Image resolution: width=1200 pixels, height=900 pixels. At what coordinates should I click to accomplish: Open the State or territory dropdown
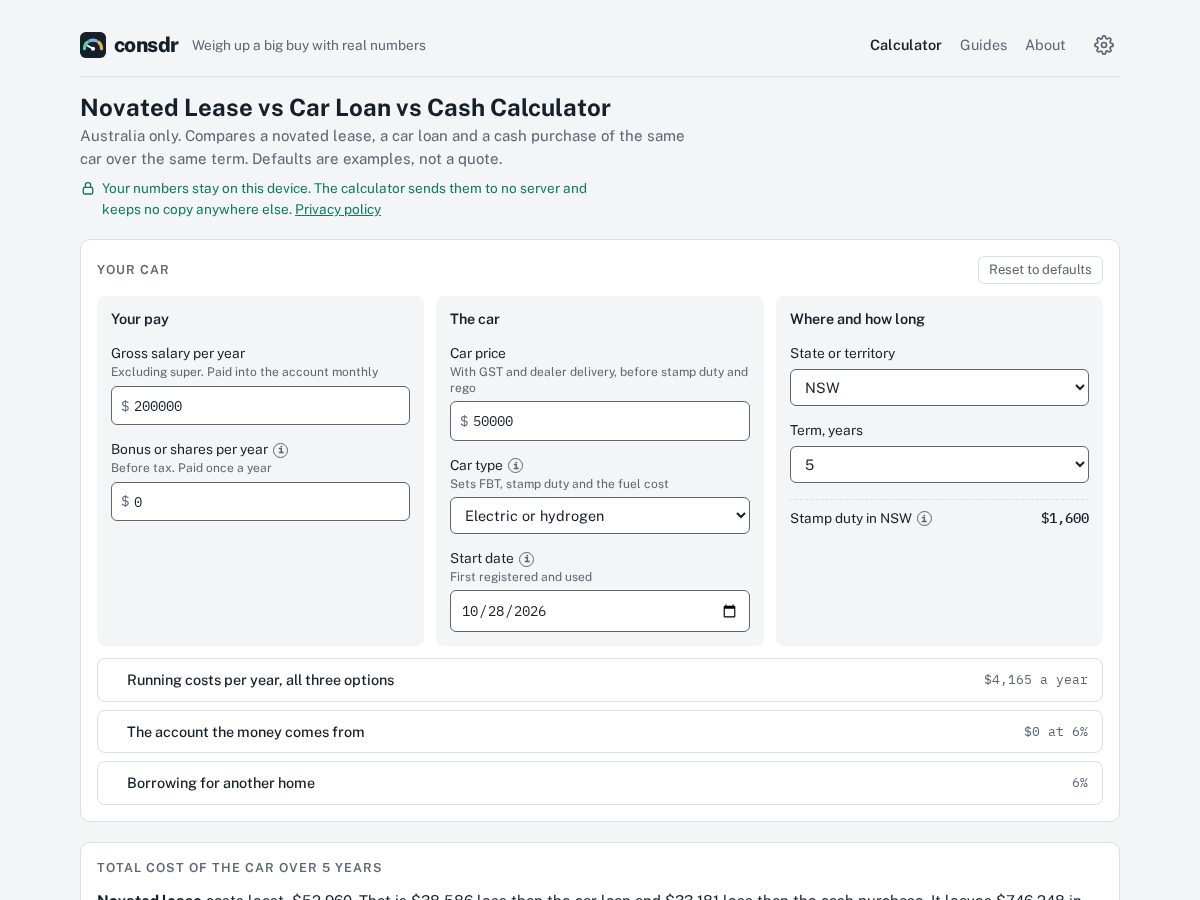point(939,388)
